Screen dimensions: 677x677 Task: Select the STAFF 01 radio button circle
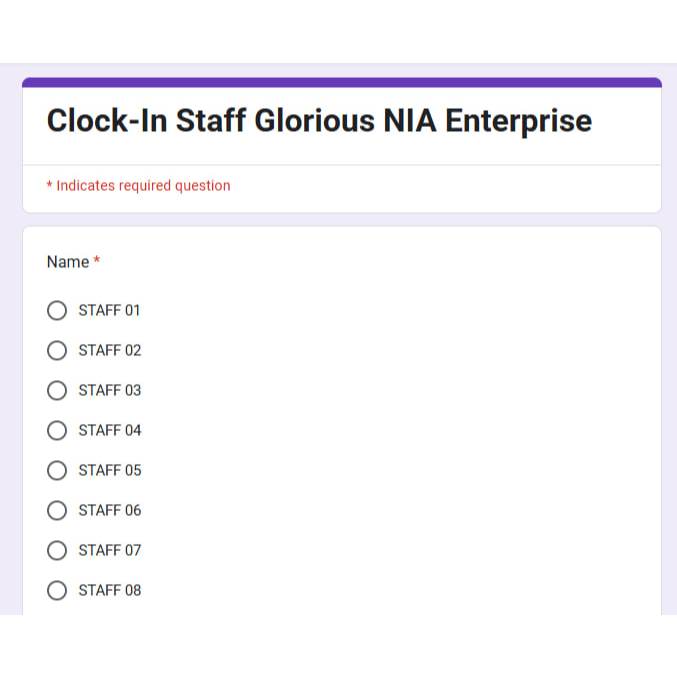[x=57, y=310]
